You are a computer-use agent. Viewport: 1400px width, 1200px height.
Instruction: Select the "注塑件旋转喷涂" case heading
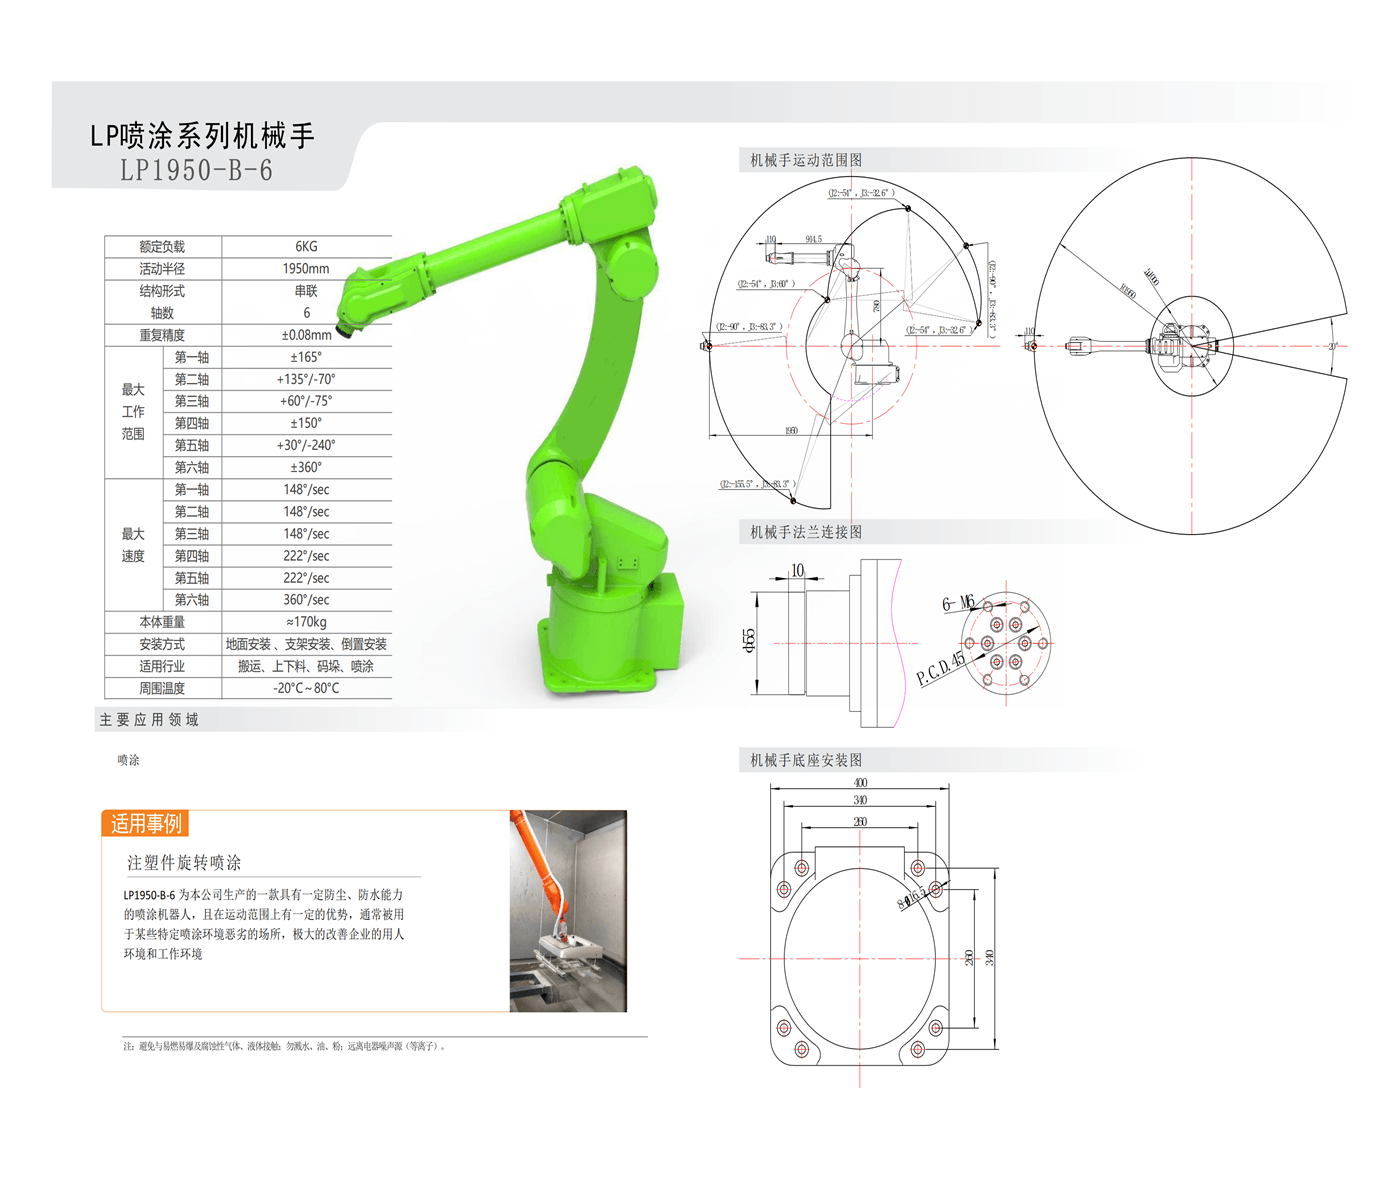(x=184, y=862)
